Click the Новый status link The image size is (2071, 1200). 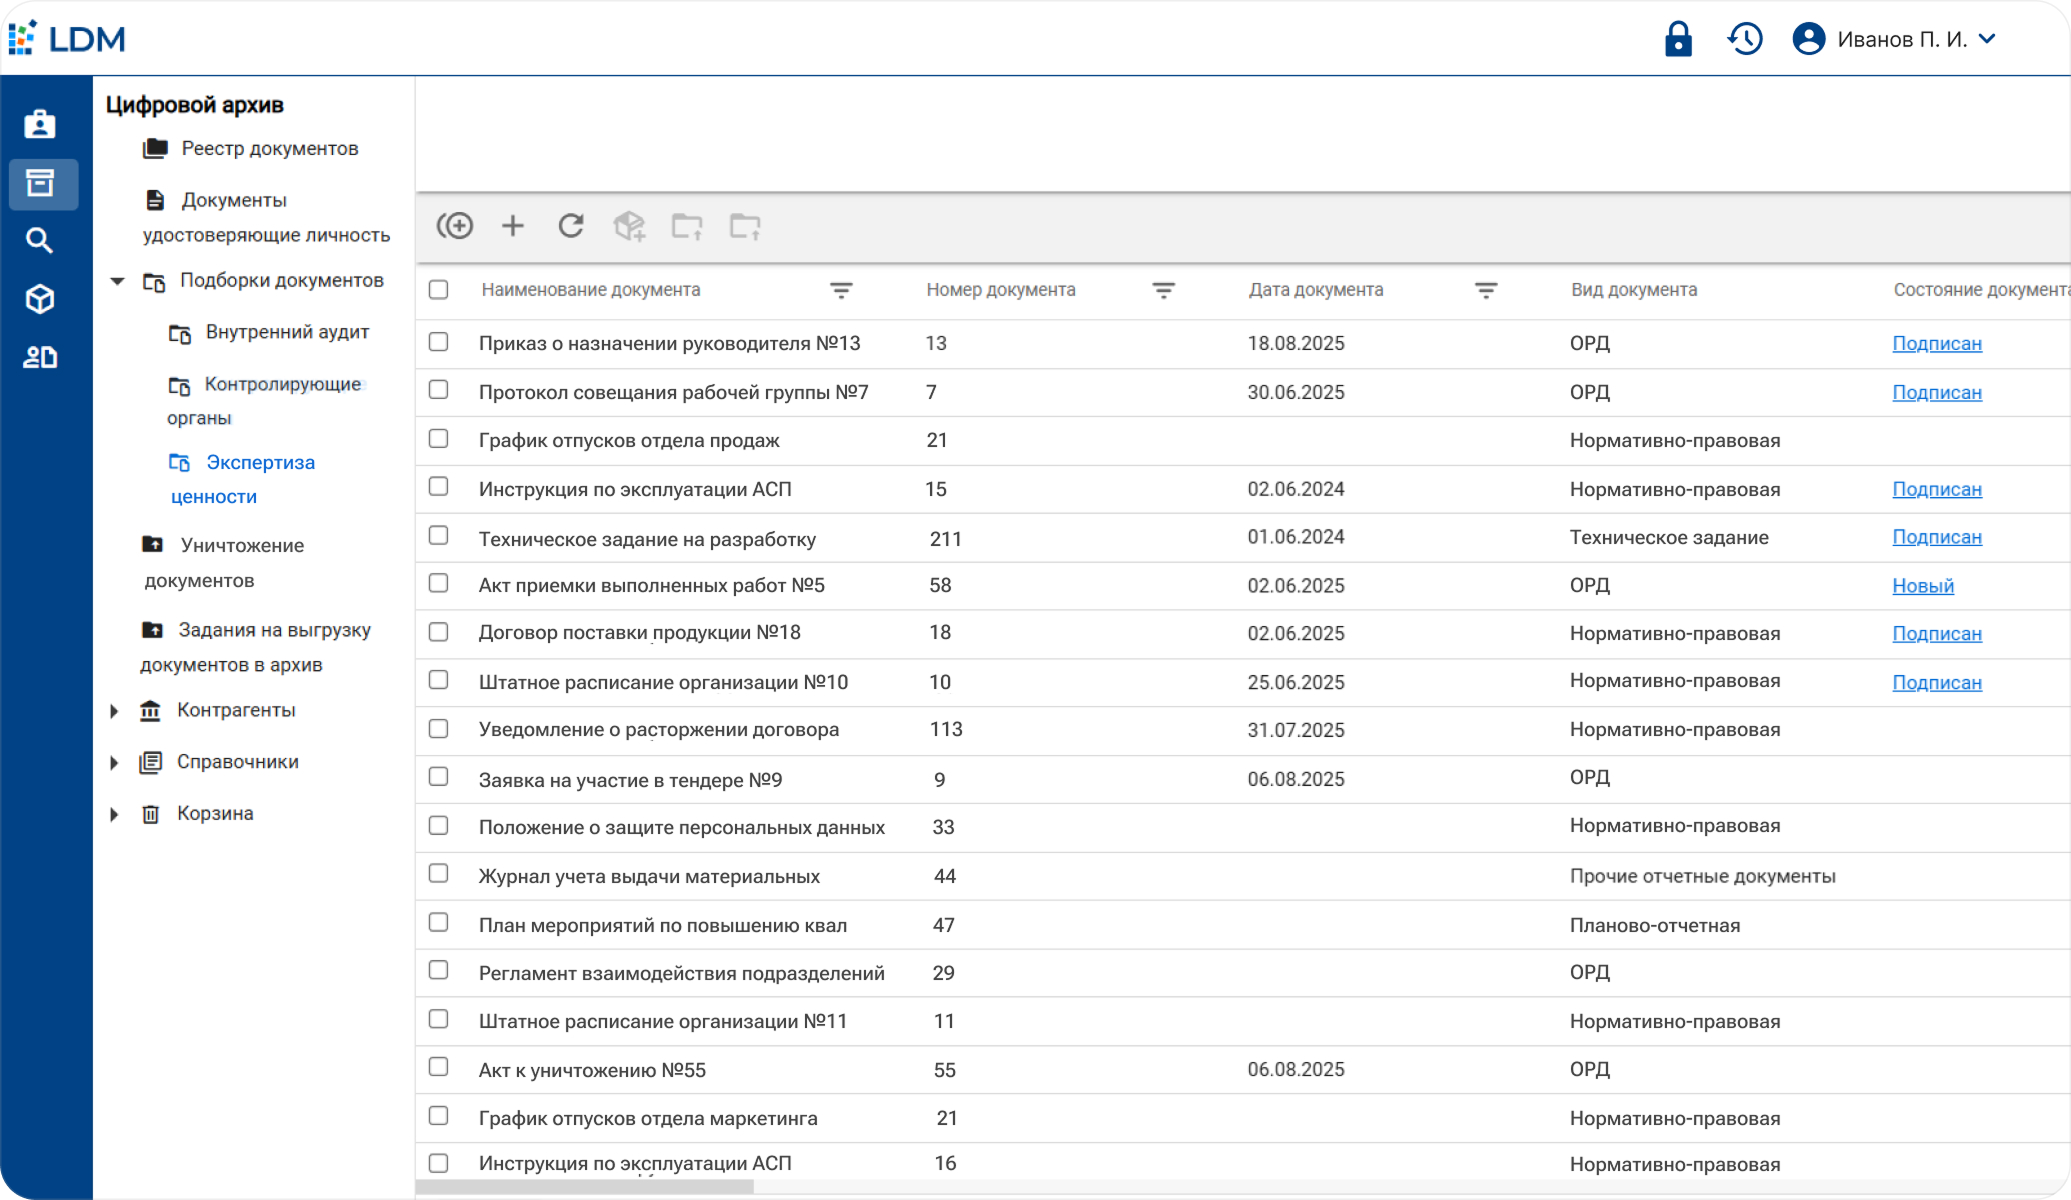tap(1922, 586)
